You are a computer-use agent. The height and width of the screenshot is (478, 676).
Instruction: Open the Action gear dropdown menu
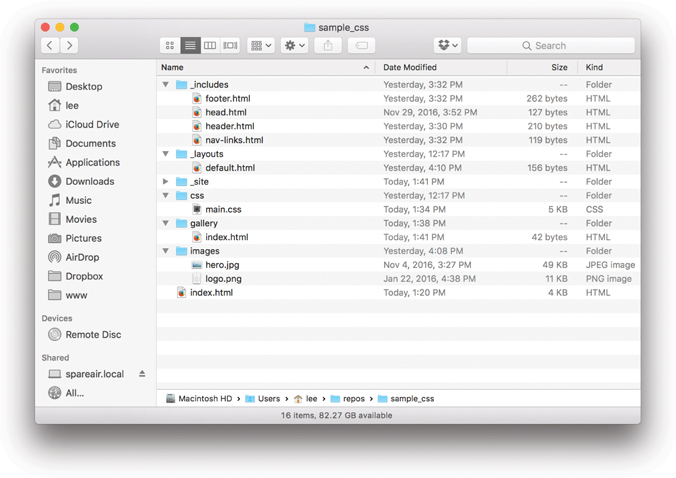(x=294, y=45)
